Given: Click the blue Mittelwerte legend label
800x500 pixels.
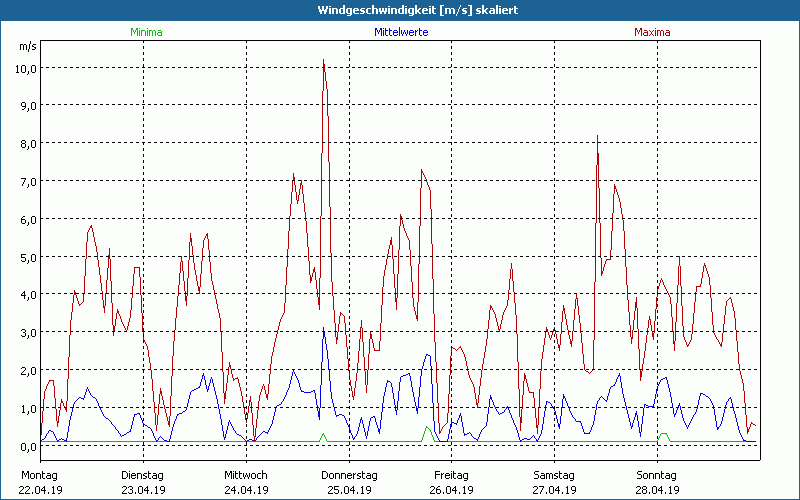Looking at the screenshot, I should (x=399, y=33).
